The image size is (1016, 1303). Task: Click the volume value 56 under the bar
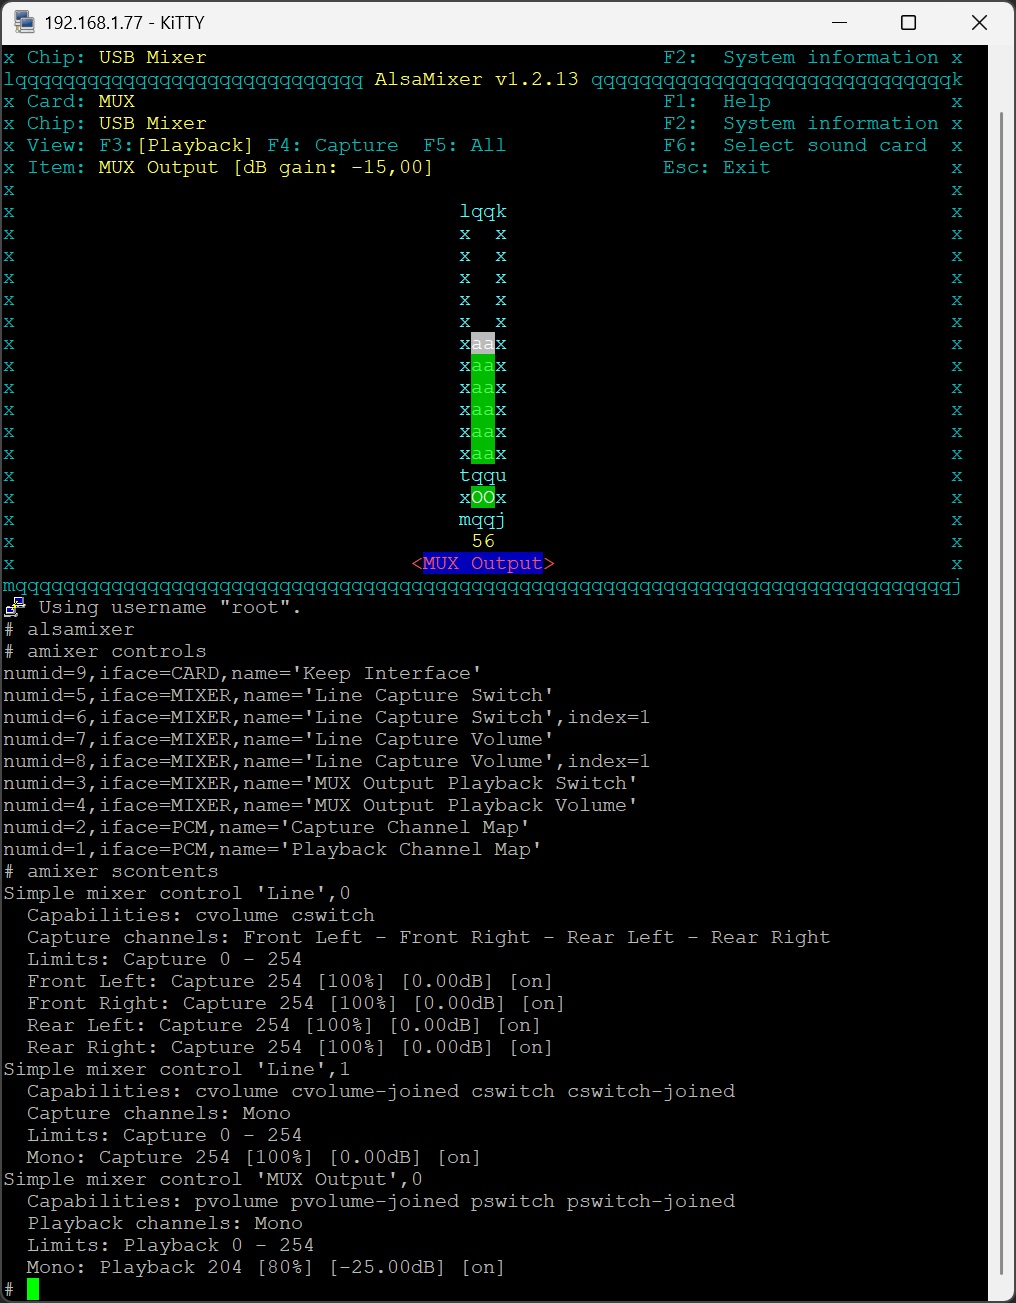[483, 541]
